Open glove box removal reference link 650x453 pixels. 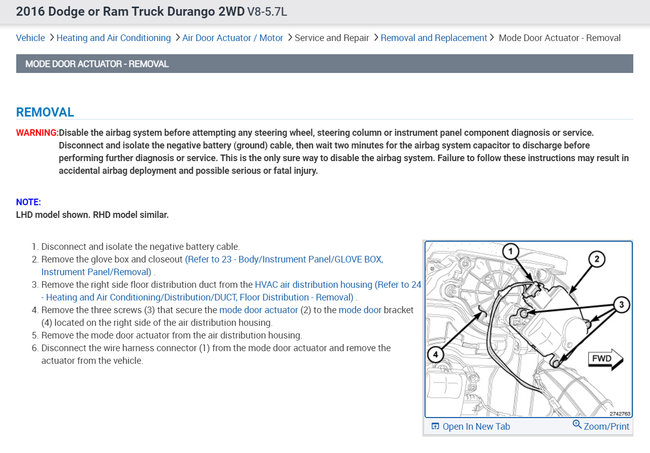click(x=212, y=266)
